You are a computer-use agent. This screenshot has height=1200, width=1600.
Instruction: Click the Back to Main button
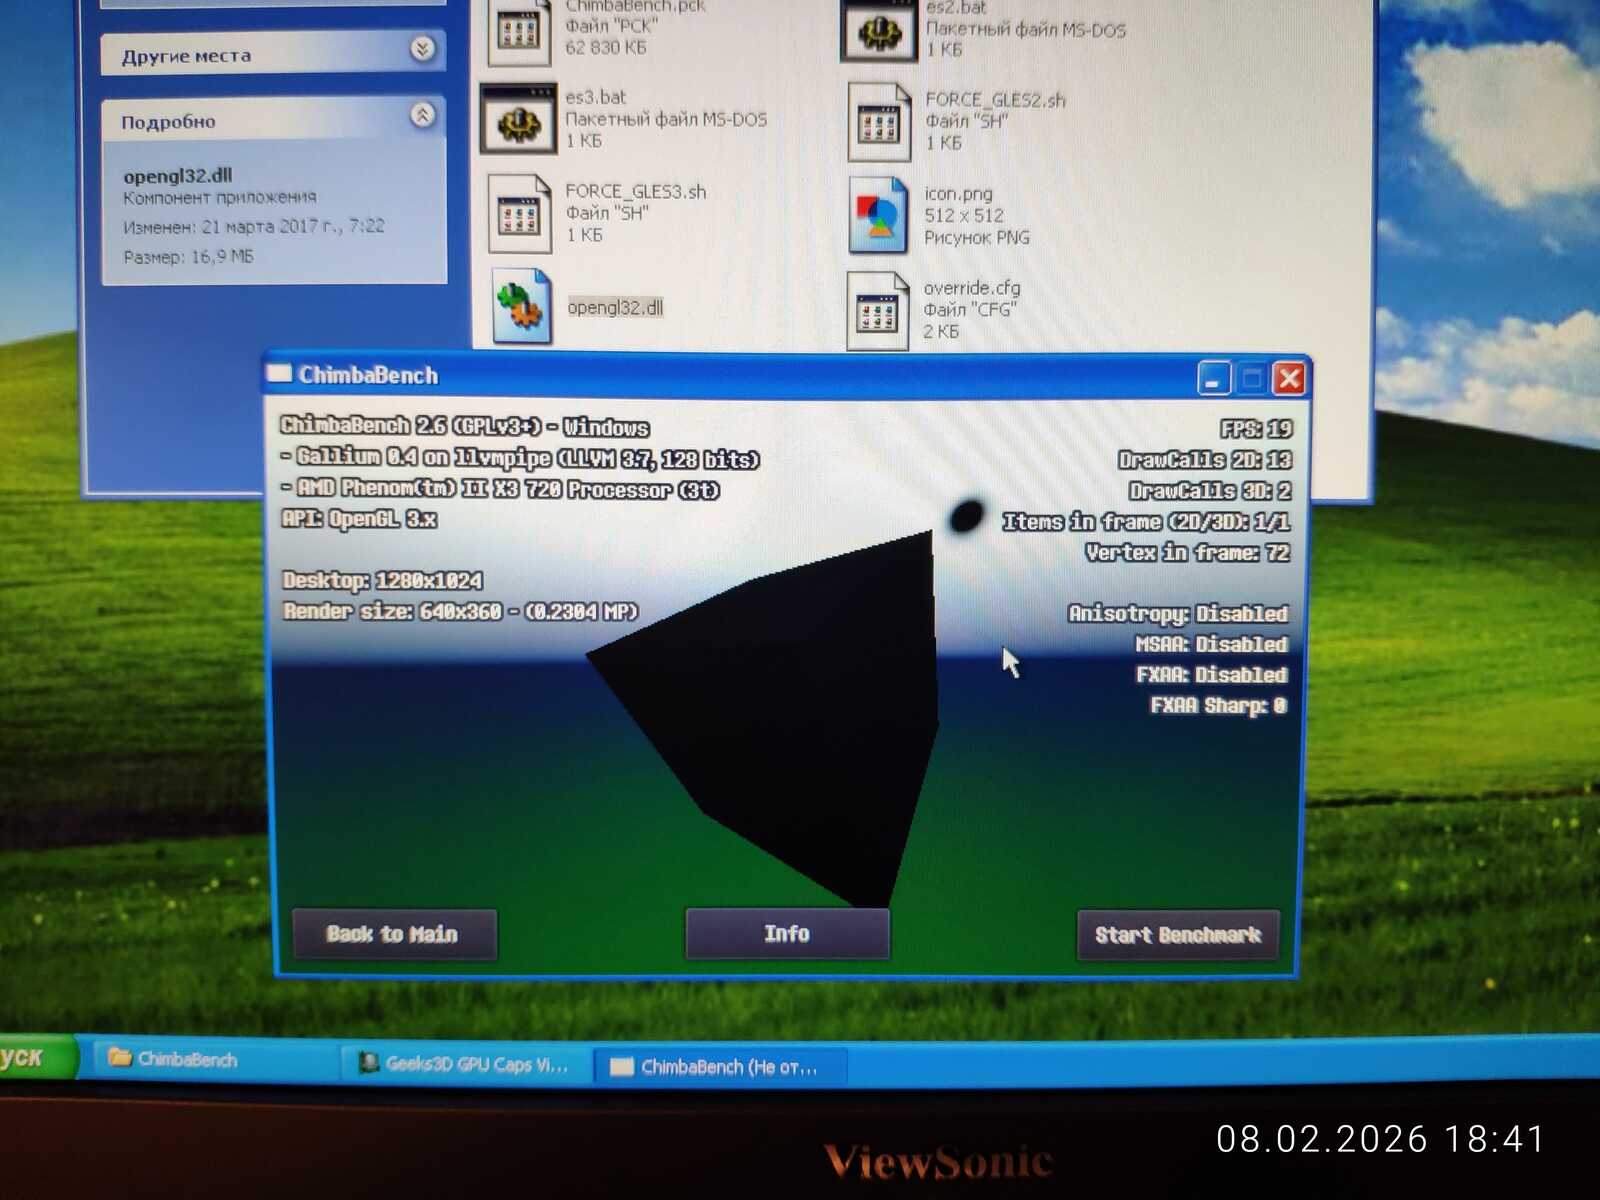pyautogui.click(x=394, y=934)
